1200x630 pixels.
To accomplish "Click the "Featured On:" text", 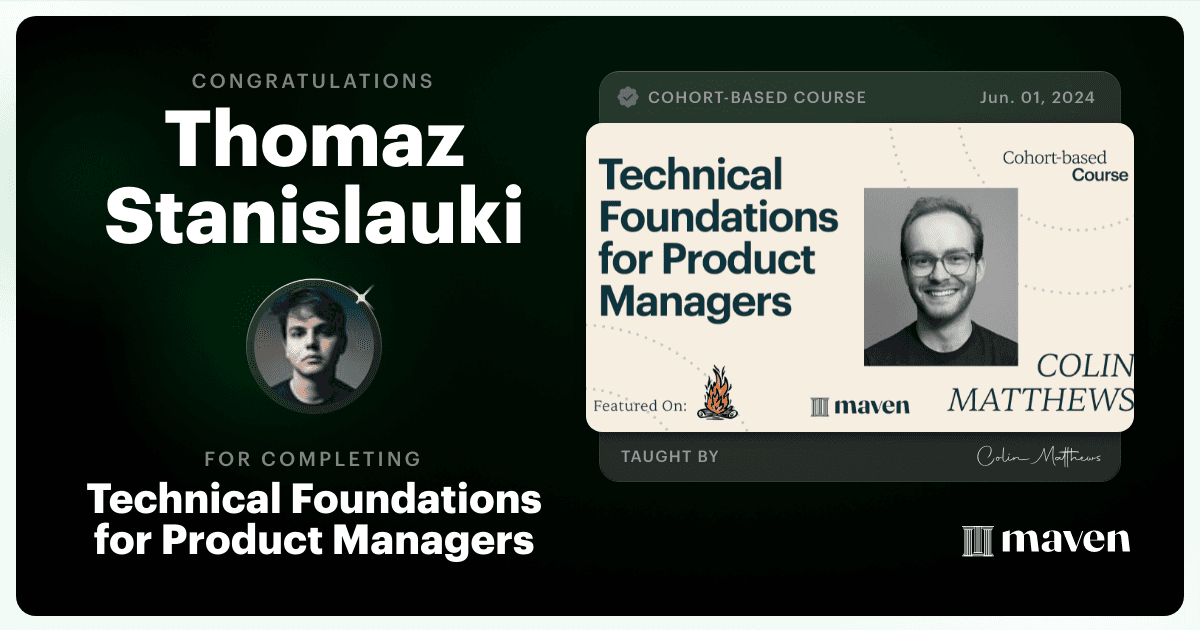I will (640, 407).
